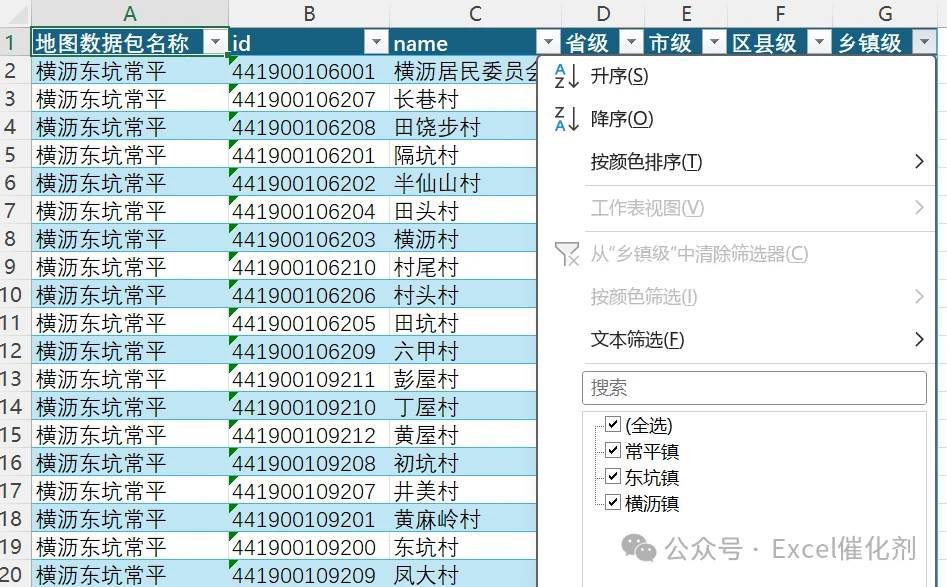Image resolution: width=947 pixels, height=587 pixels.
Task: Select column C header
Action: coord(475,13)
